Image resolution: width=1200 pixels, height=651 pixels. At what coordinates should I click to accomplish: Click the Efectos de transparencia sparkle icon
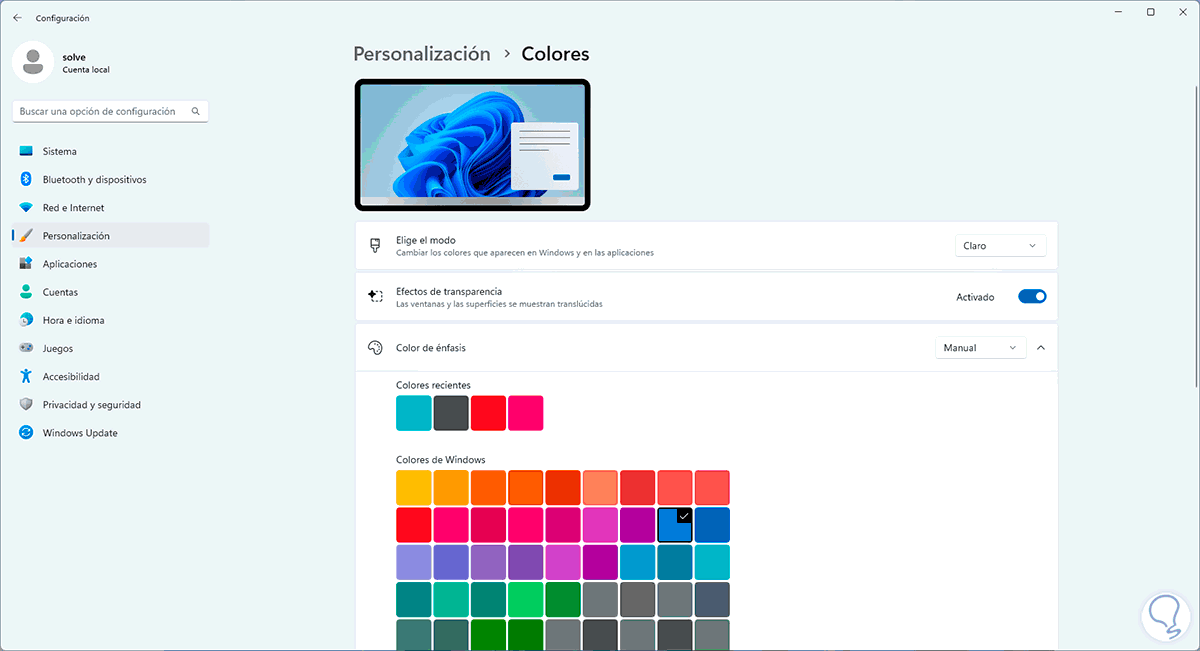click(x=376, y=296)
